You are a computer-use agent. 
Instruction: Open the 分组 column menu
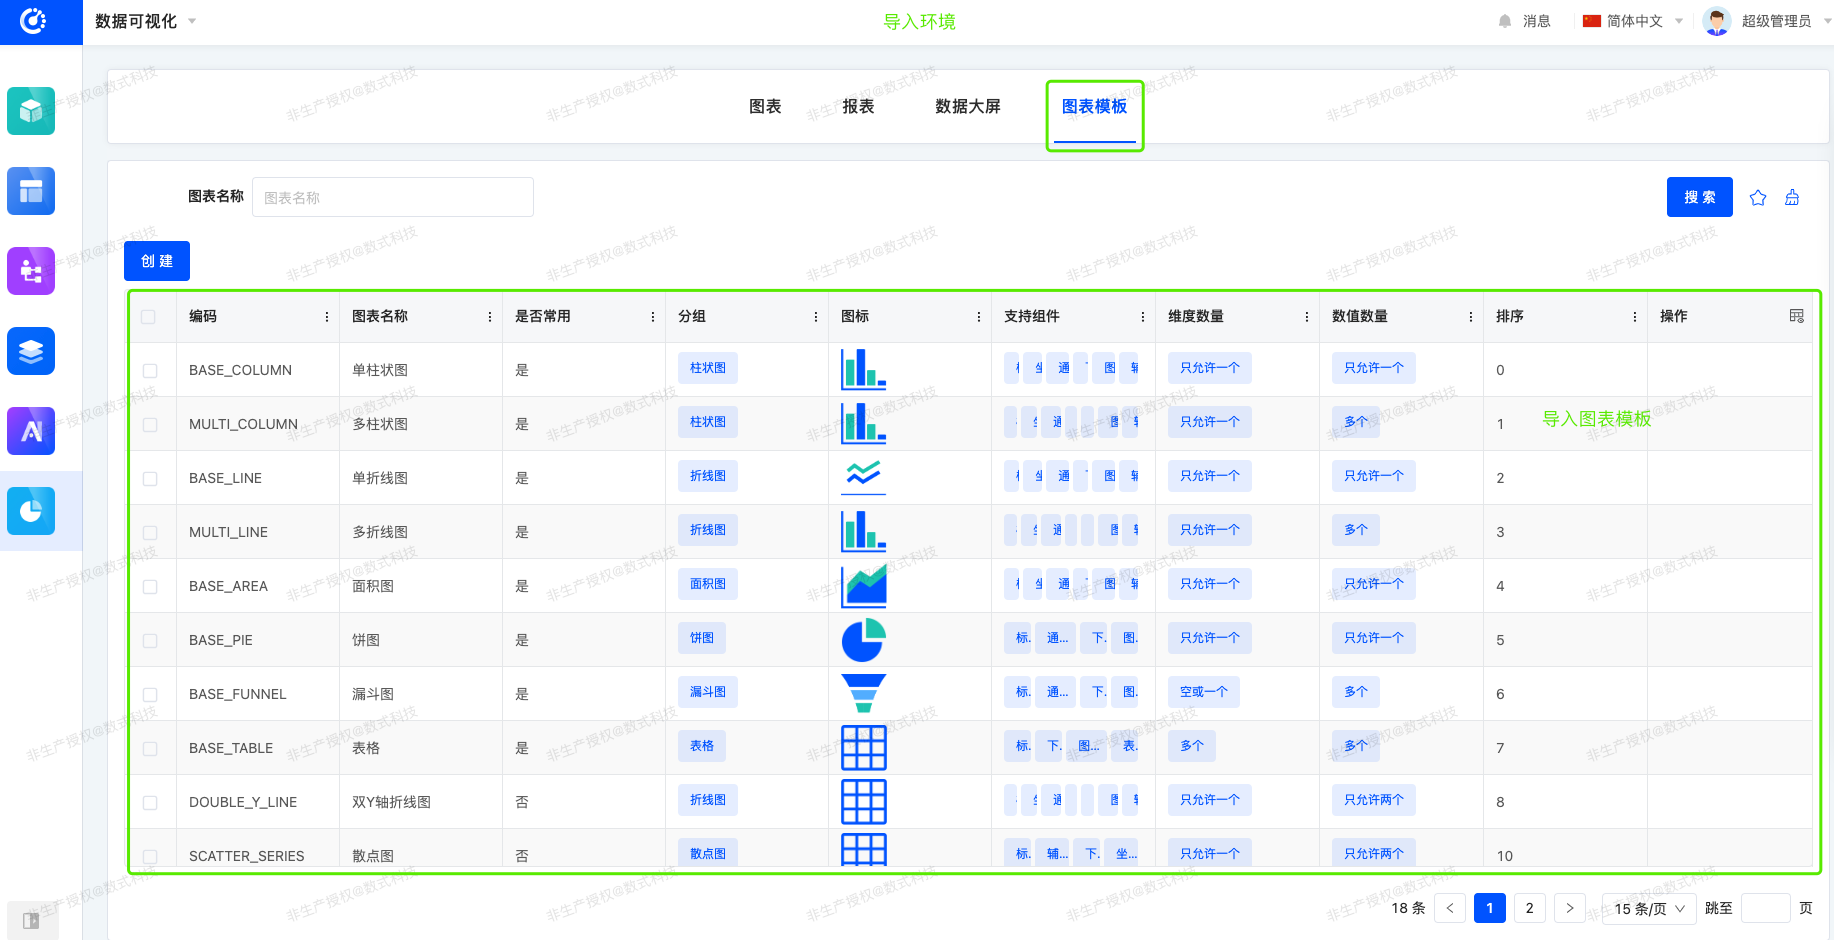coord(816,316)
